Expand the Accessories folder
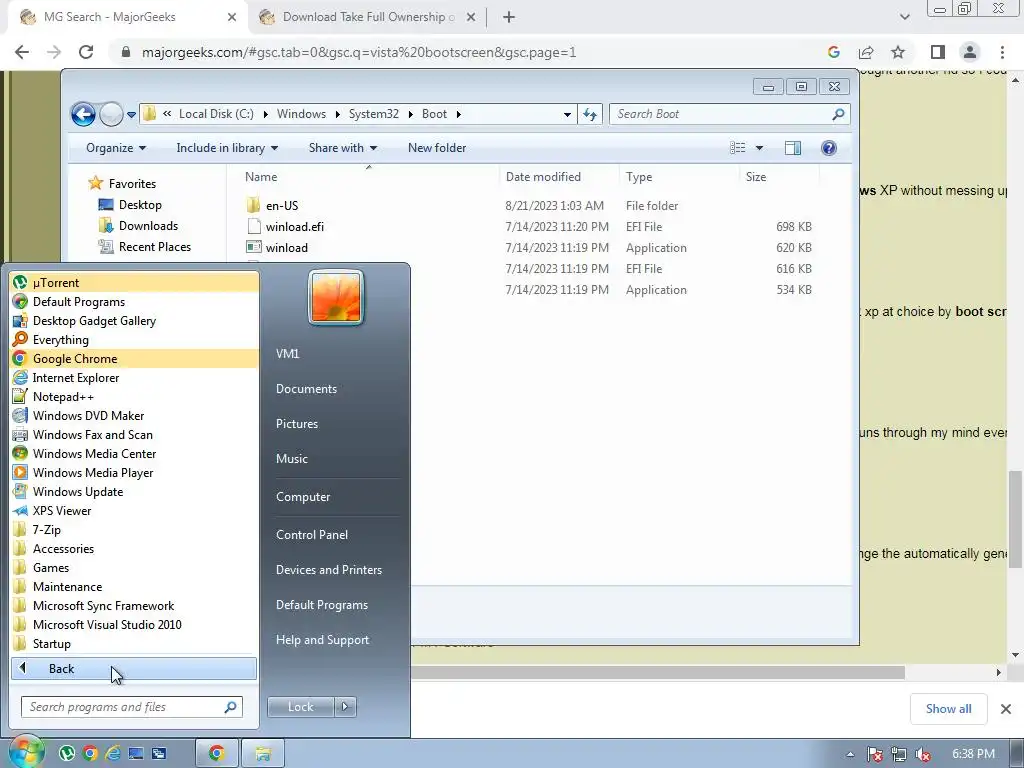Screen dimensions: 1024x768 pyautogui.click(x=135, y=549)
